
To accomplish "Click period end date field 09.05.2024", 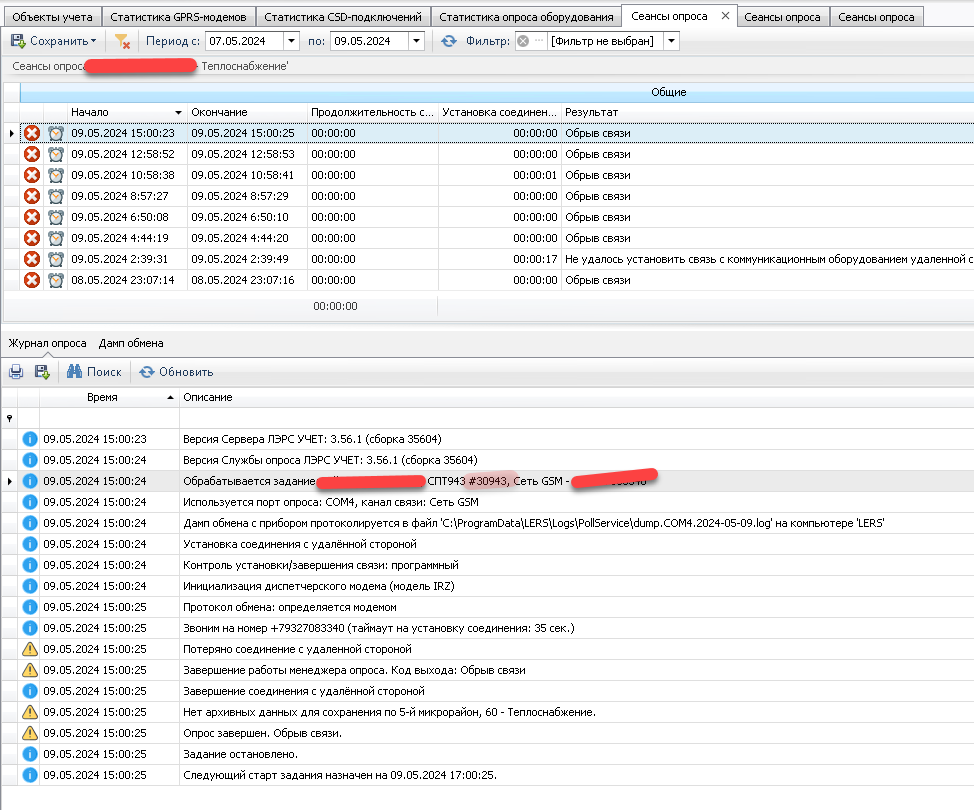I will (x=370, y=42).
